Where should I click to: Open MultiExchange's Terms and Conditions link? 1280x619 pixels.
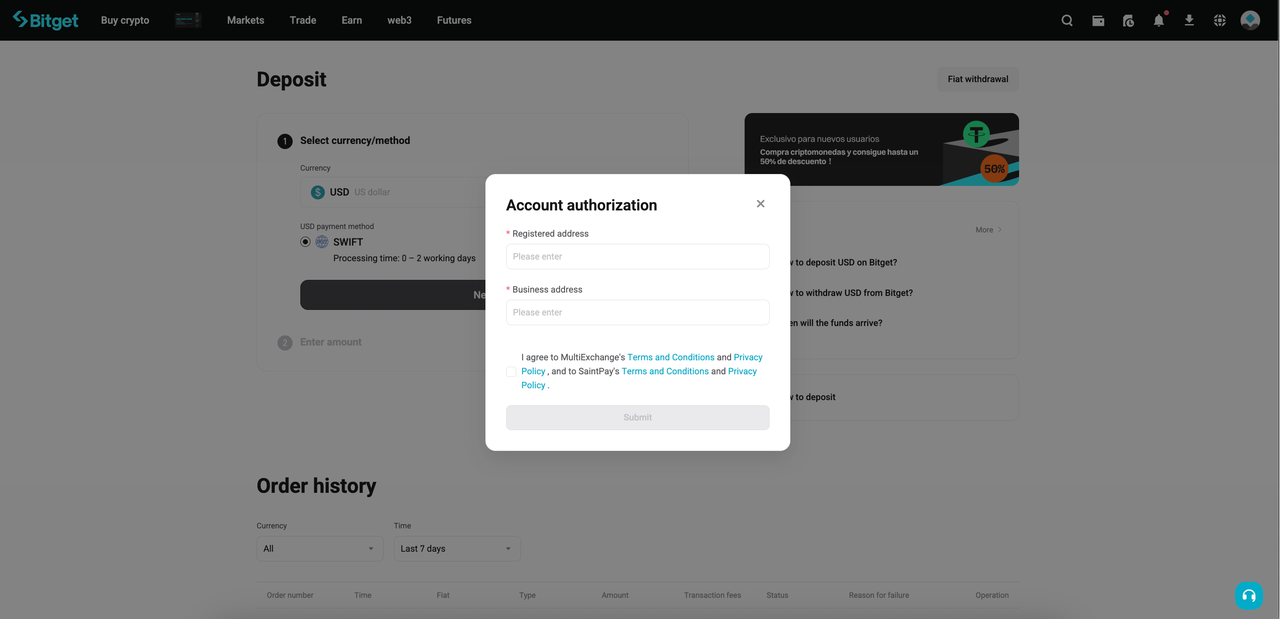(670, 356)
